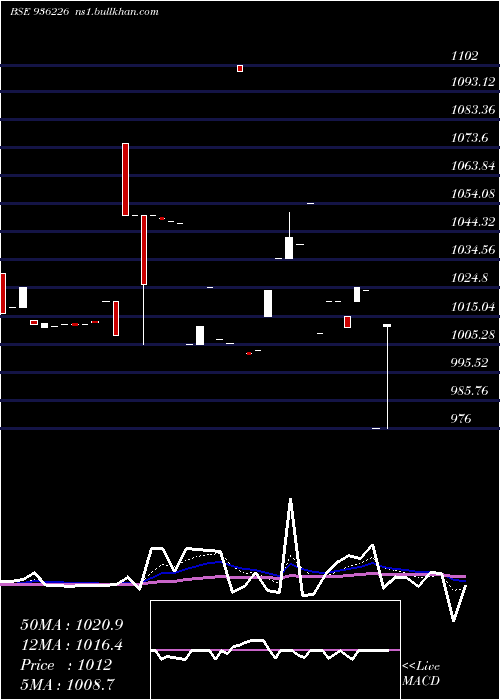Screen dimensions: 500x700
Task: Click the 1005.28 price axis label
Action: coord(473,334)
